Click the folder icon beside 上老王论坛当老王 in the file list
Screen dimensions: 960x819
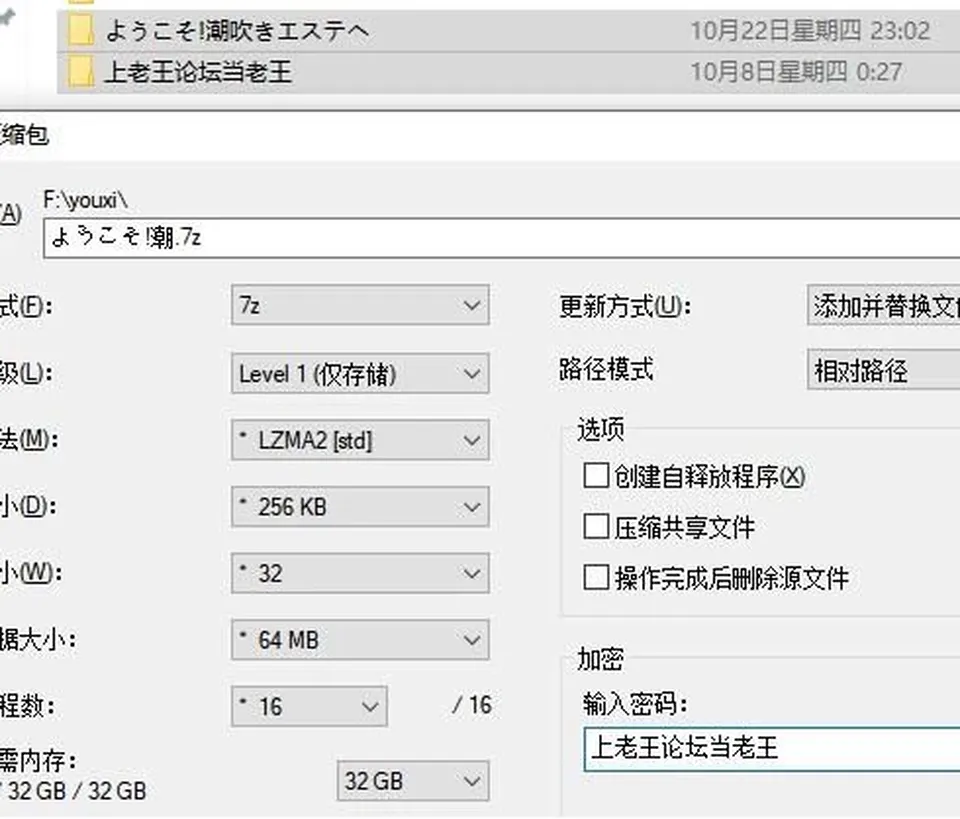(x=81, y=72)
